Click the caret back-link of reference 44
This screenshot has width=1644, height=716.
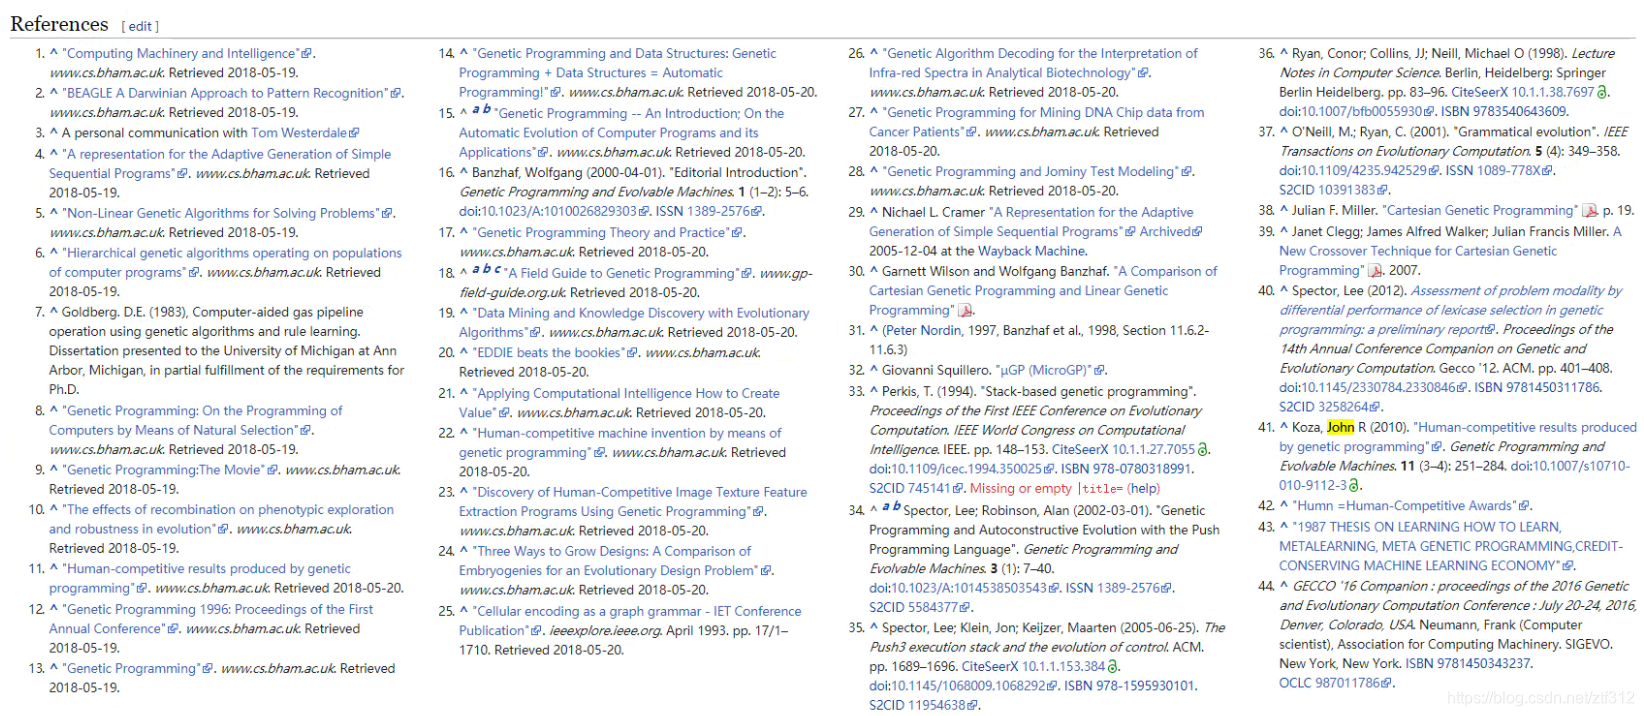[x=1284, y=586]
